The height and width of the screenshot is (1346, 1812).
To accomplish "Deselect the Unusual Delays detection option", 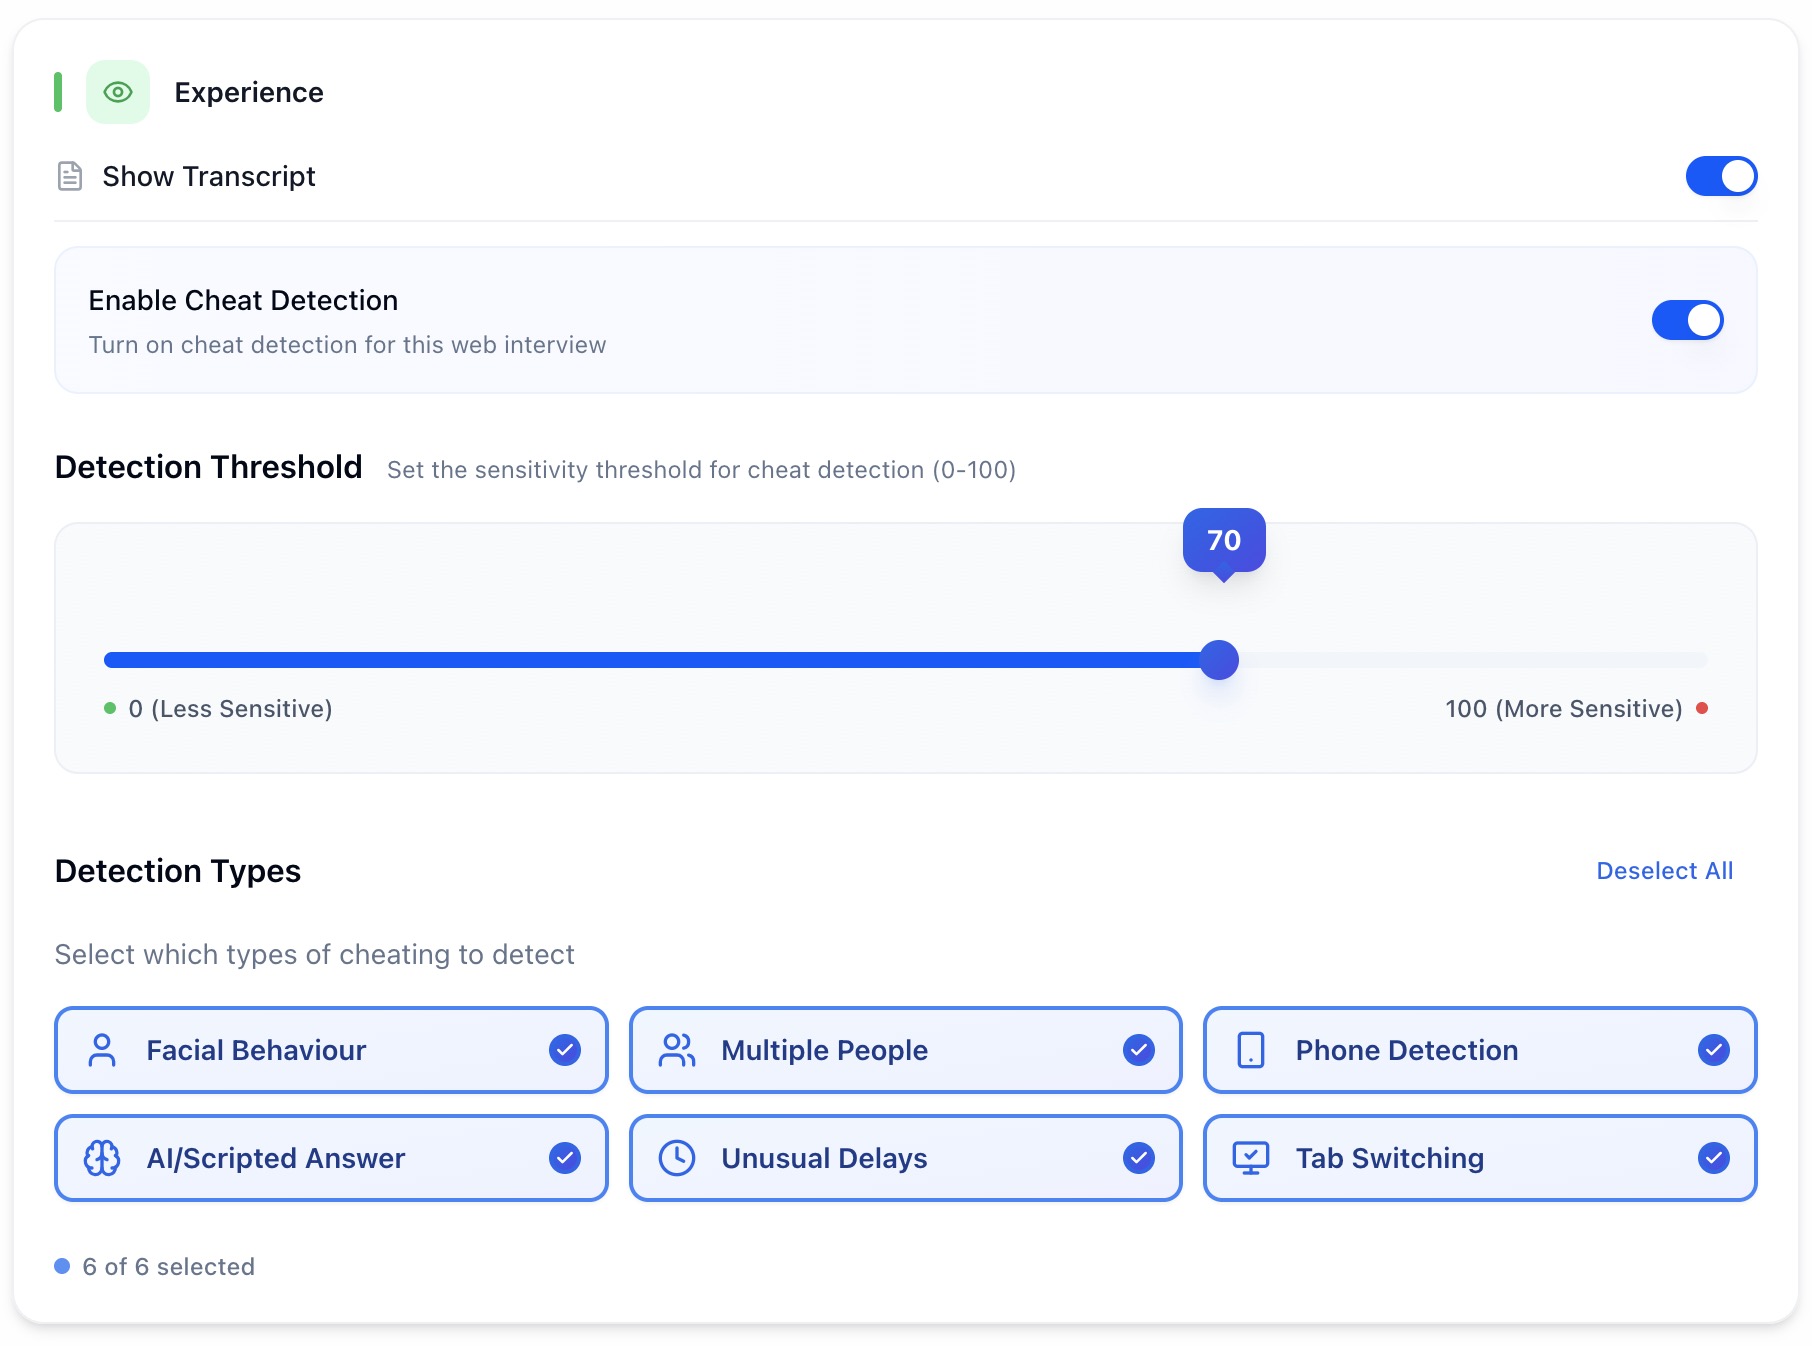I will [x=1139, y=1158].
